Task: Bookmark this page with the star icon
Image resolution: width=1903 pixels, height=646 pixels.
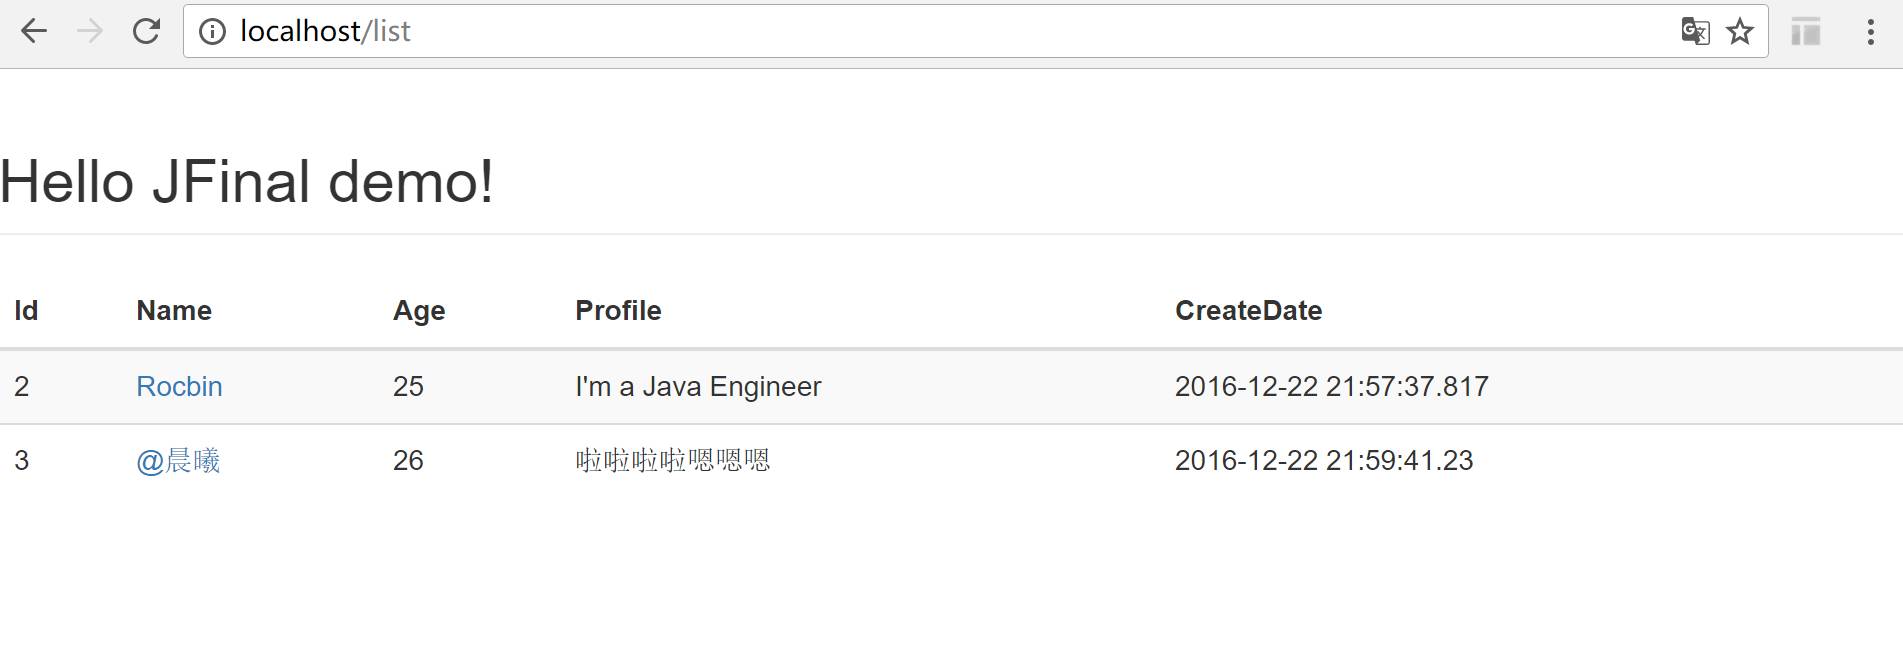Action: [x=1740, y=31]
